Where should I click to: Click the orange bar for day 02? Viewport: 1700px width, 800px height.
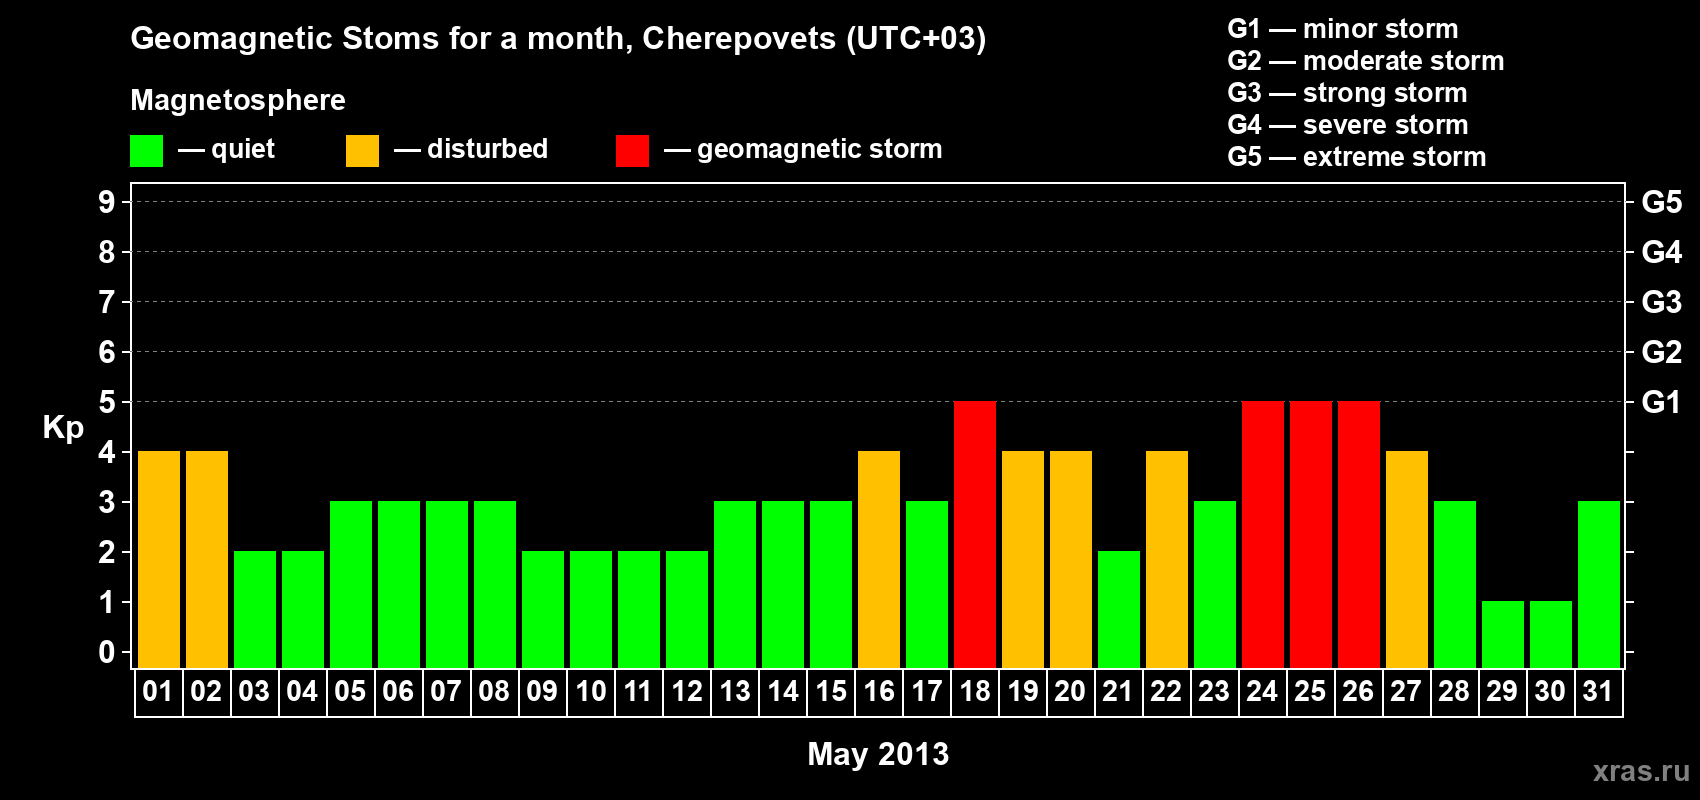coord(207,559)
